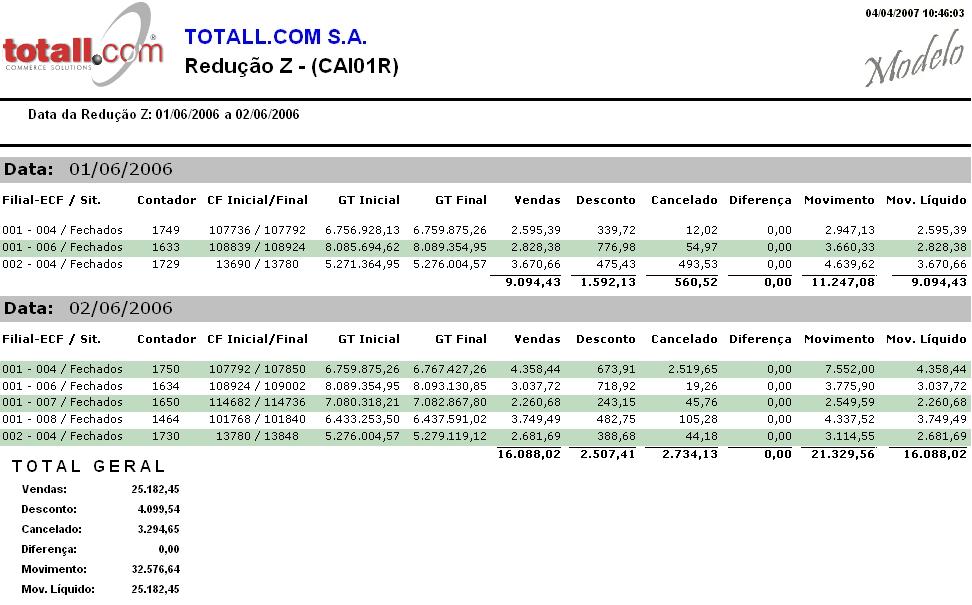Select the Movimento subtotal 11.247,08
The image size is (972, 605).
click(x=843, y=282)
